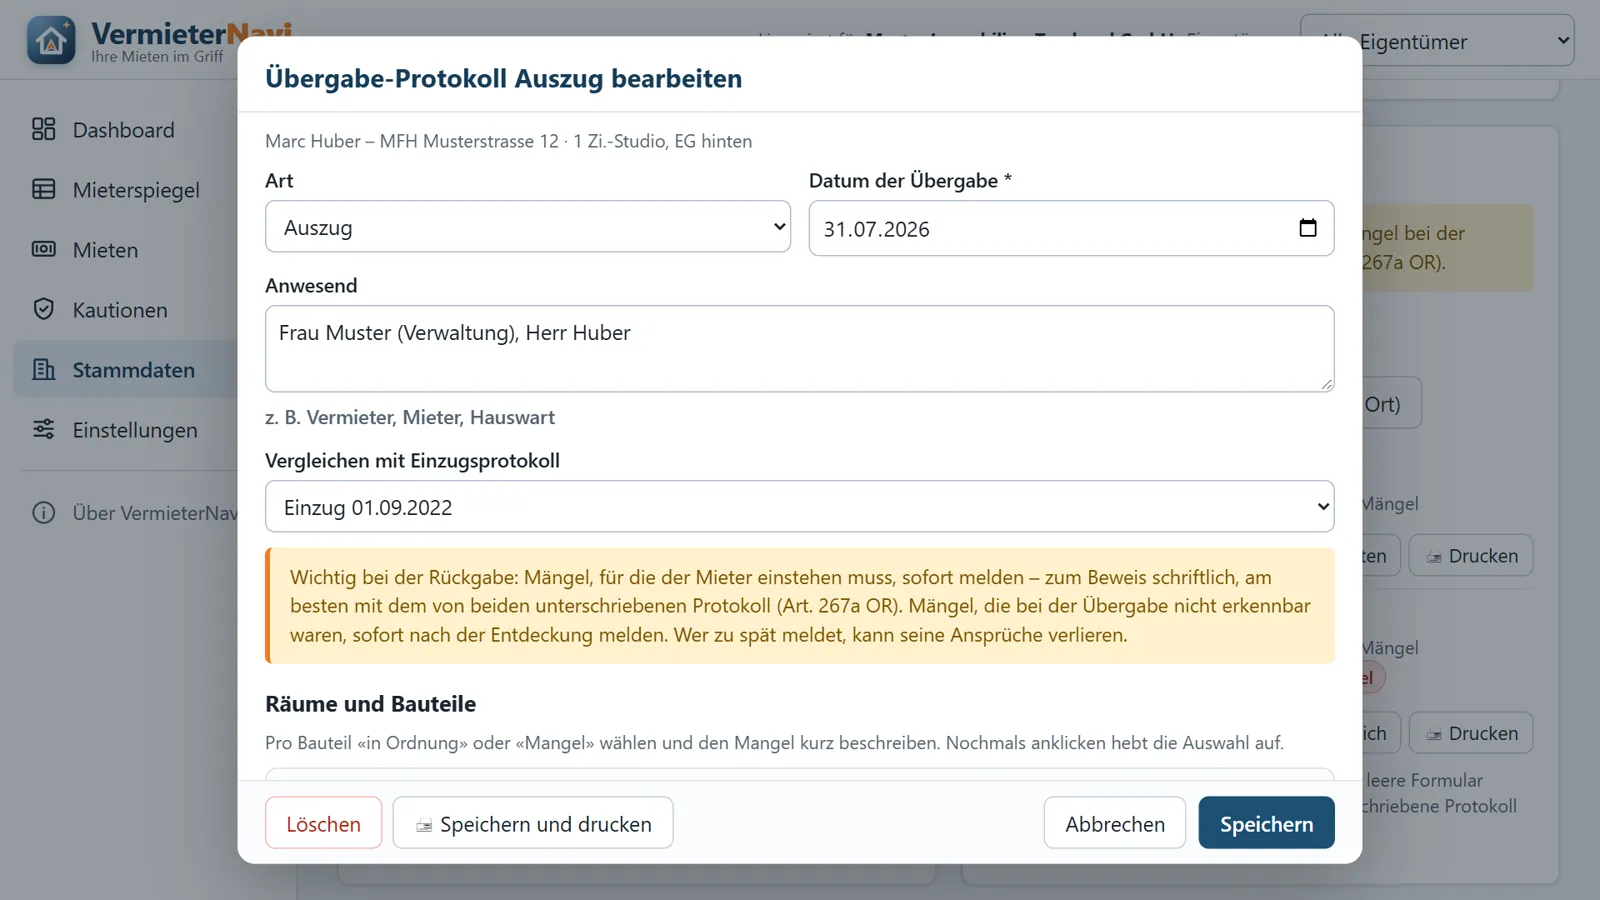Click the Dashboard grid icon
Image resolution: width=1600 pixels, height=900 pixels.
44,129
